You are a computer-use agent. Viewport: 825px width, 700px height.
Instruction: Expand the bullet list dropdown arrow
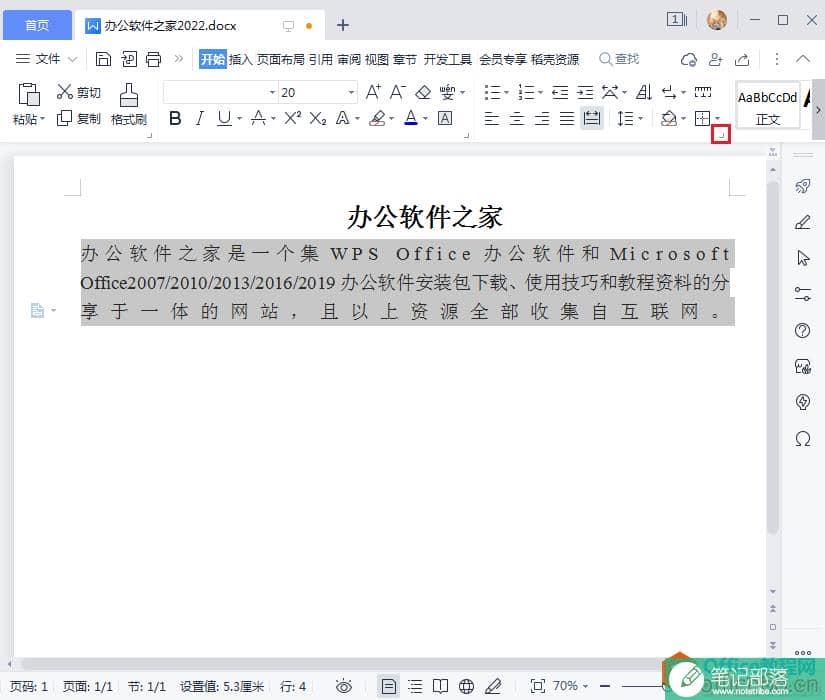pos(506,93)
